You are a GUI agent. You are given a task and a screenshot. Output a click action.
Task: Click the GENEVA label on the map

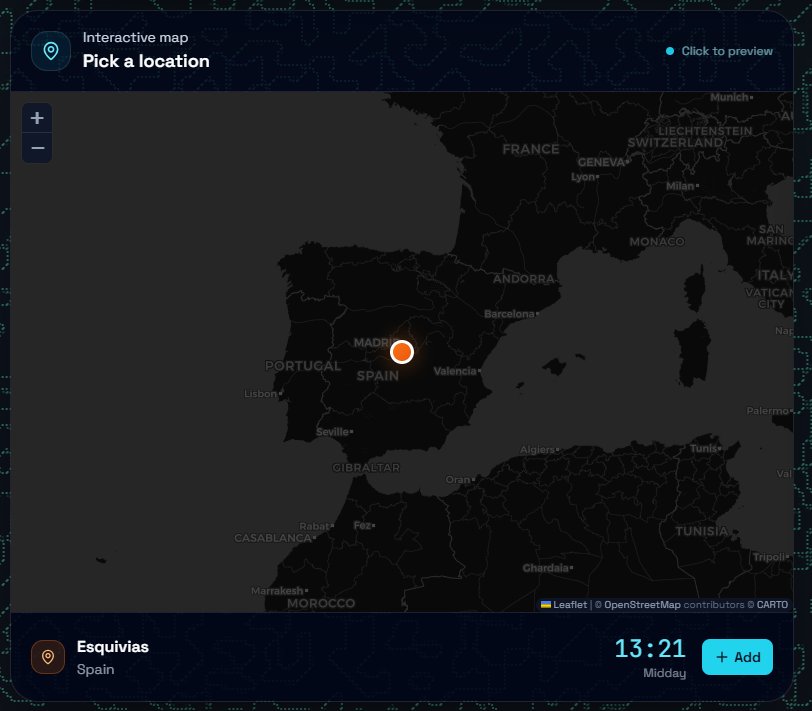pos(602,162)
